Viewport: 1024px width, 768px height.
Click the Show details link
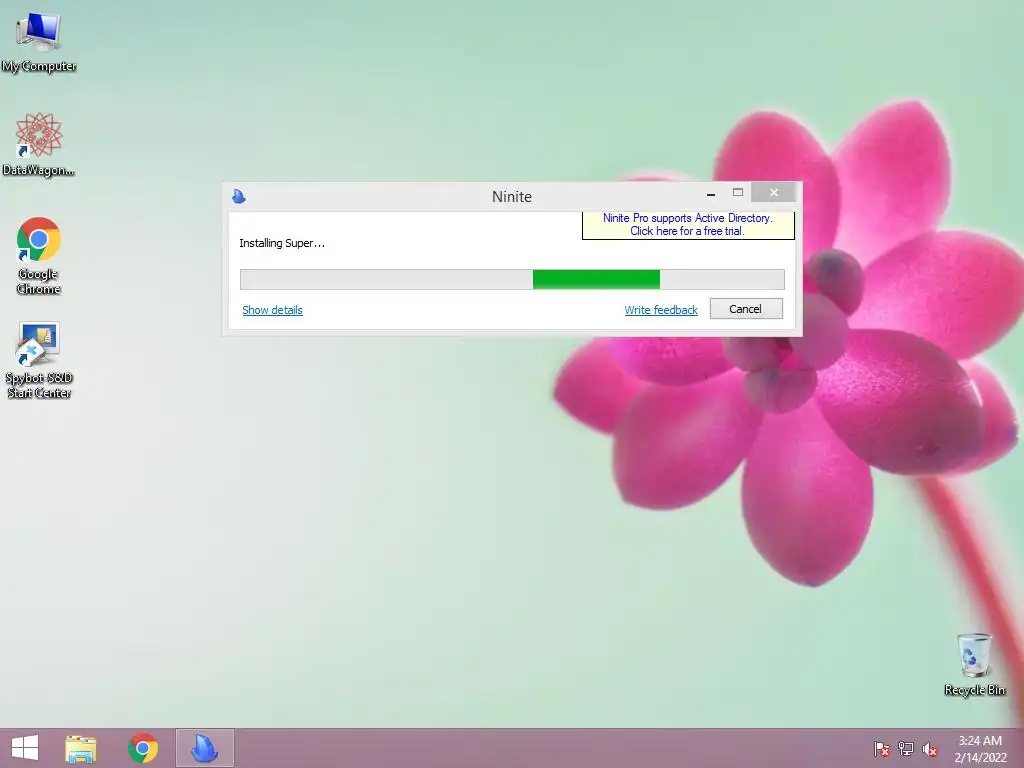[272, 310]
